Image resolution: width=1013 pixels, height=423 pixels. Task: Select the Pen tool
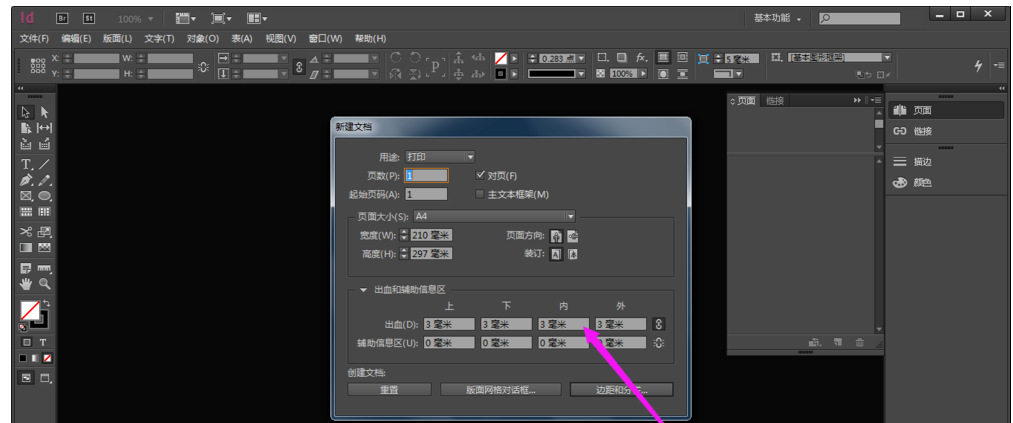click(x=26, y=180)
